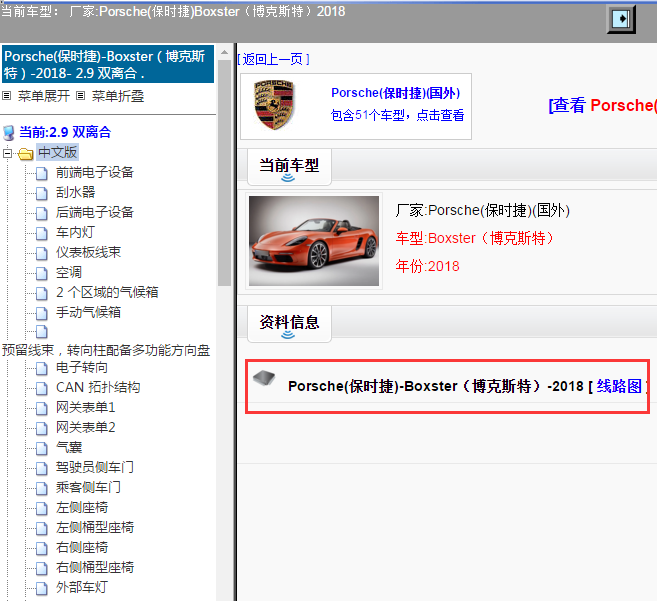Click page icon next to 前端电子设备

pos(41,173)
